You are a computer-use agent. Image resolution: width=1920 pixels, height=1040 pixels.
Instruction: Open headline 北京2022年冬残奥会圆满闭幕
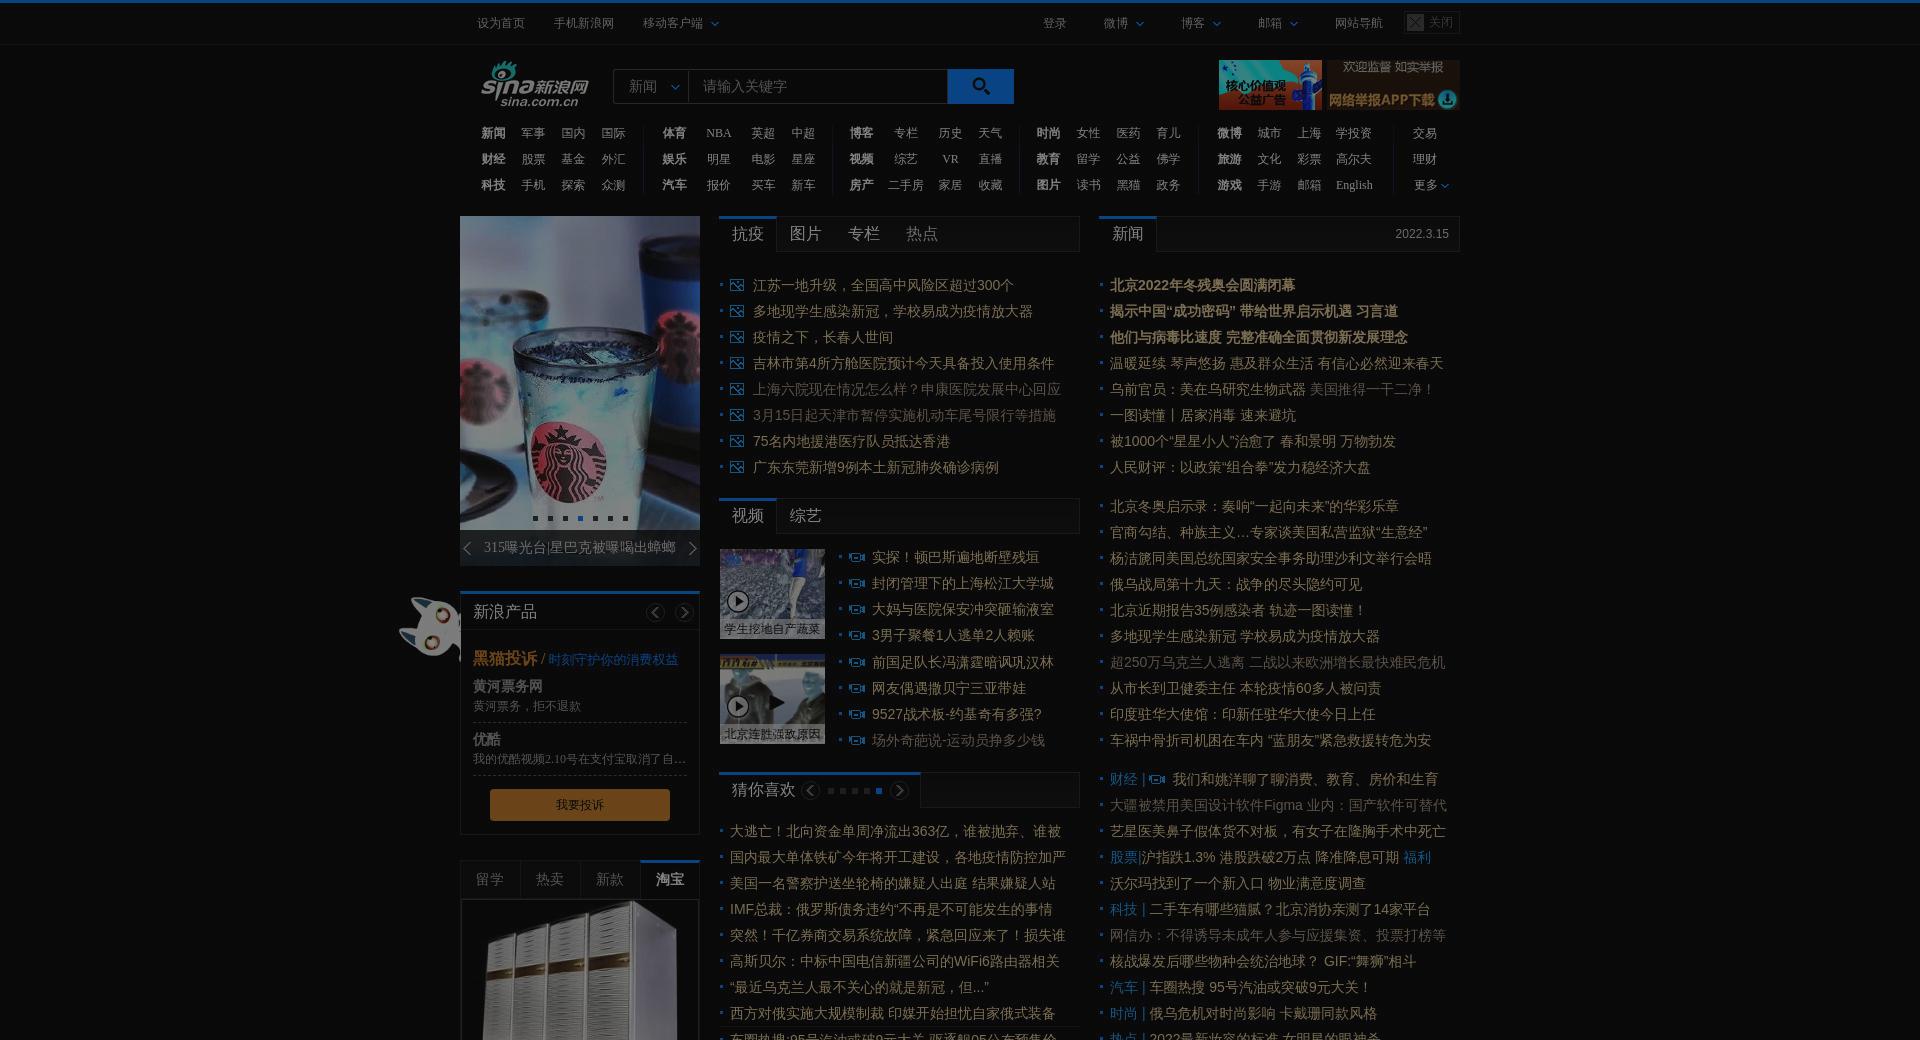click(x=1202, y=285)
